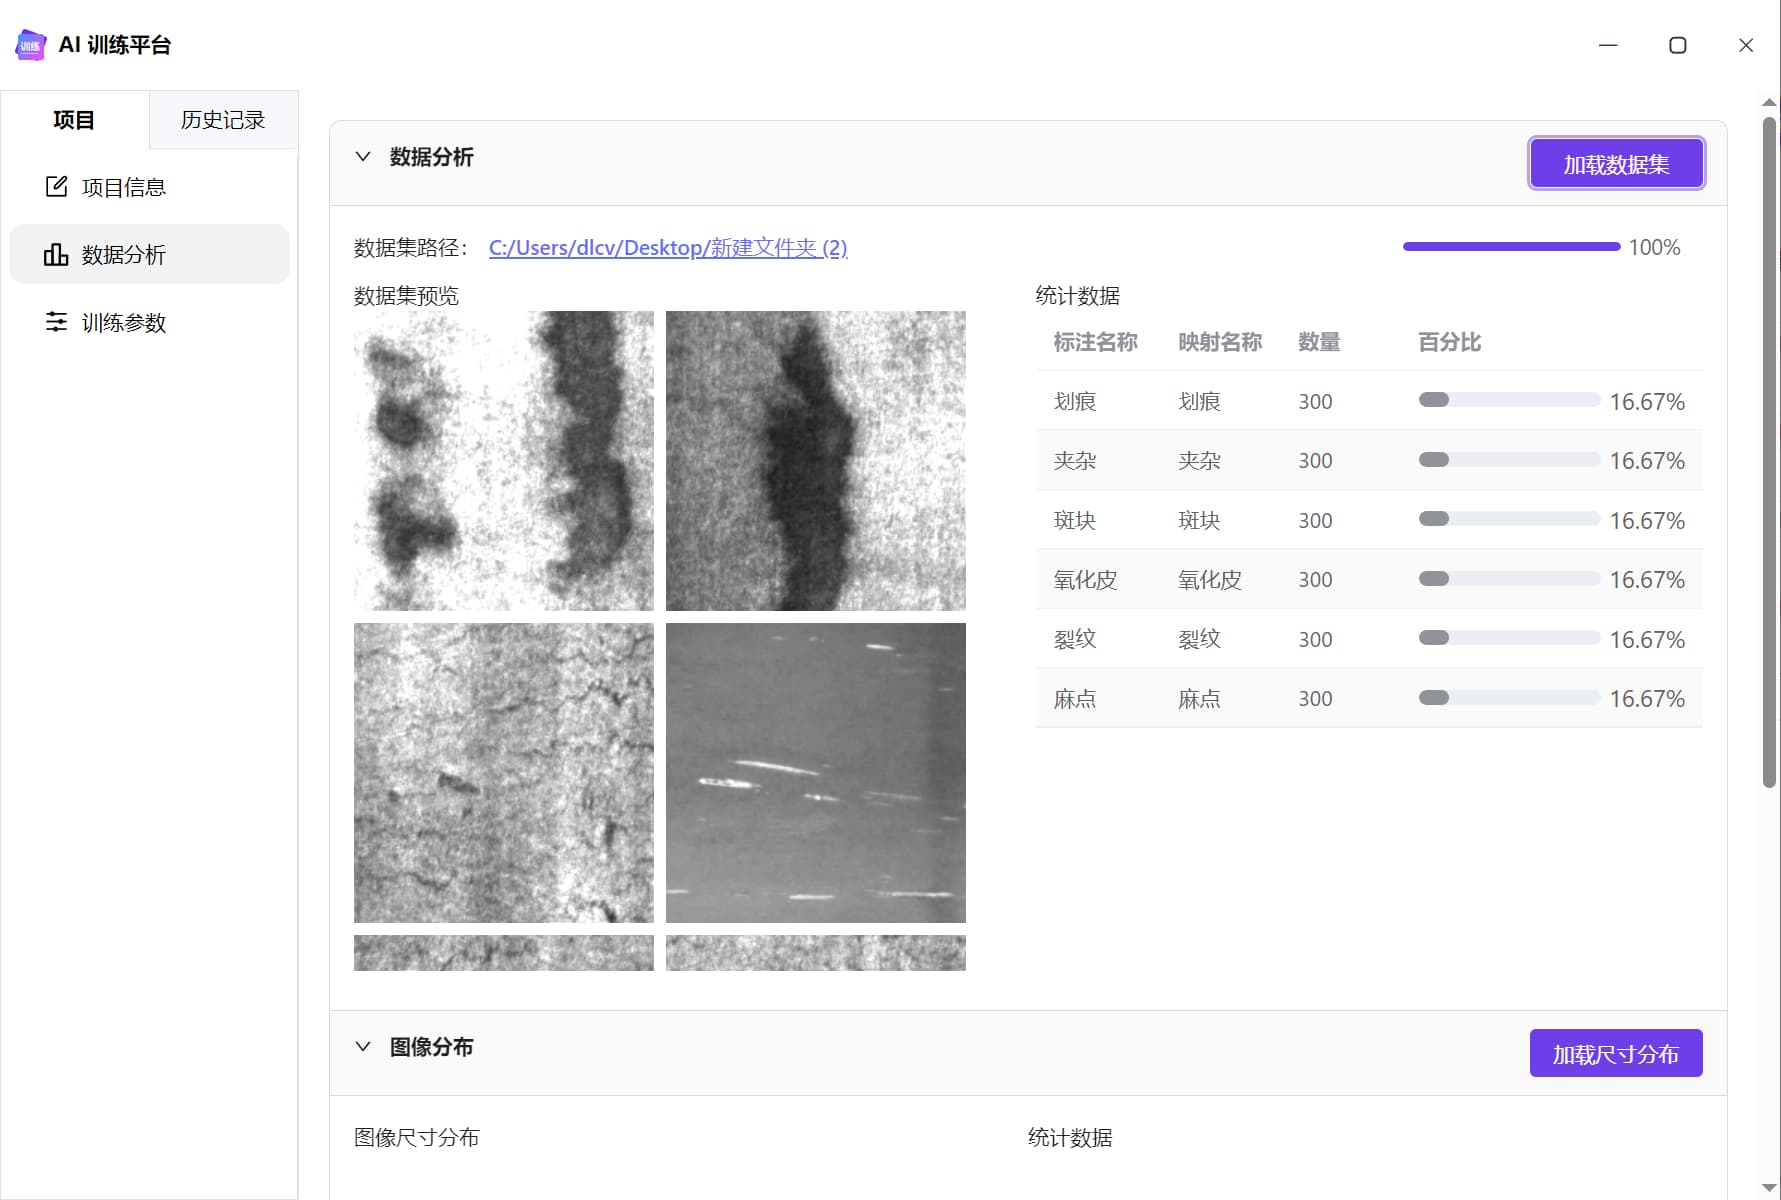
Task: Click the 斑块 percentage bar
Action: 1509,519
